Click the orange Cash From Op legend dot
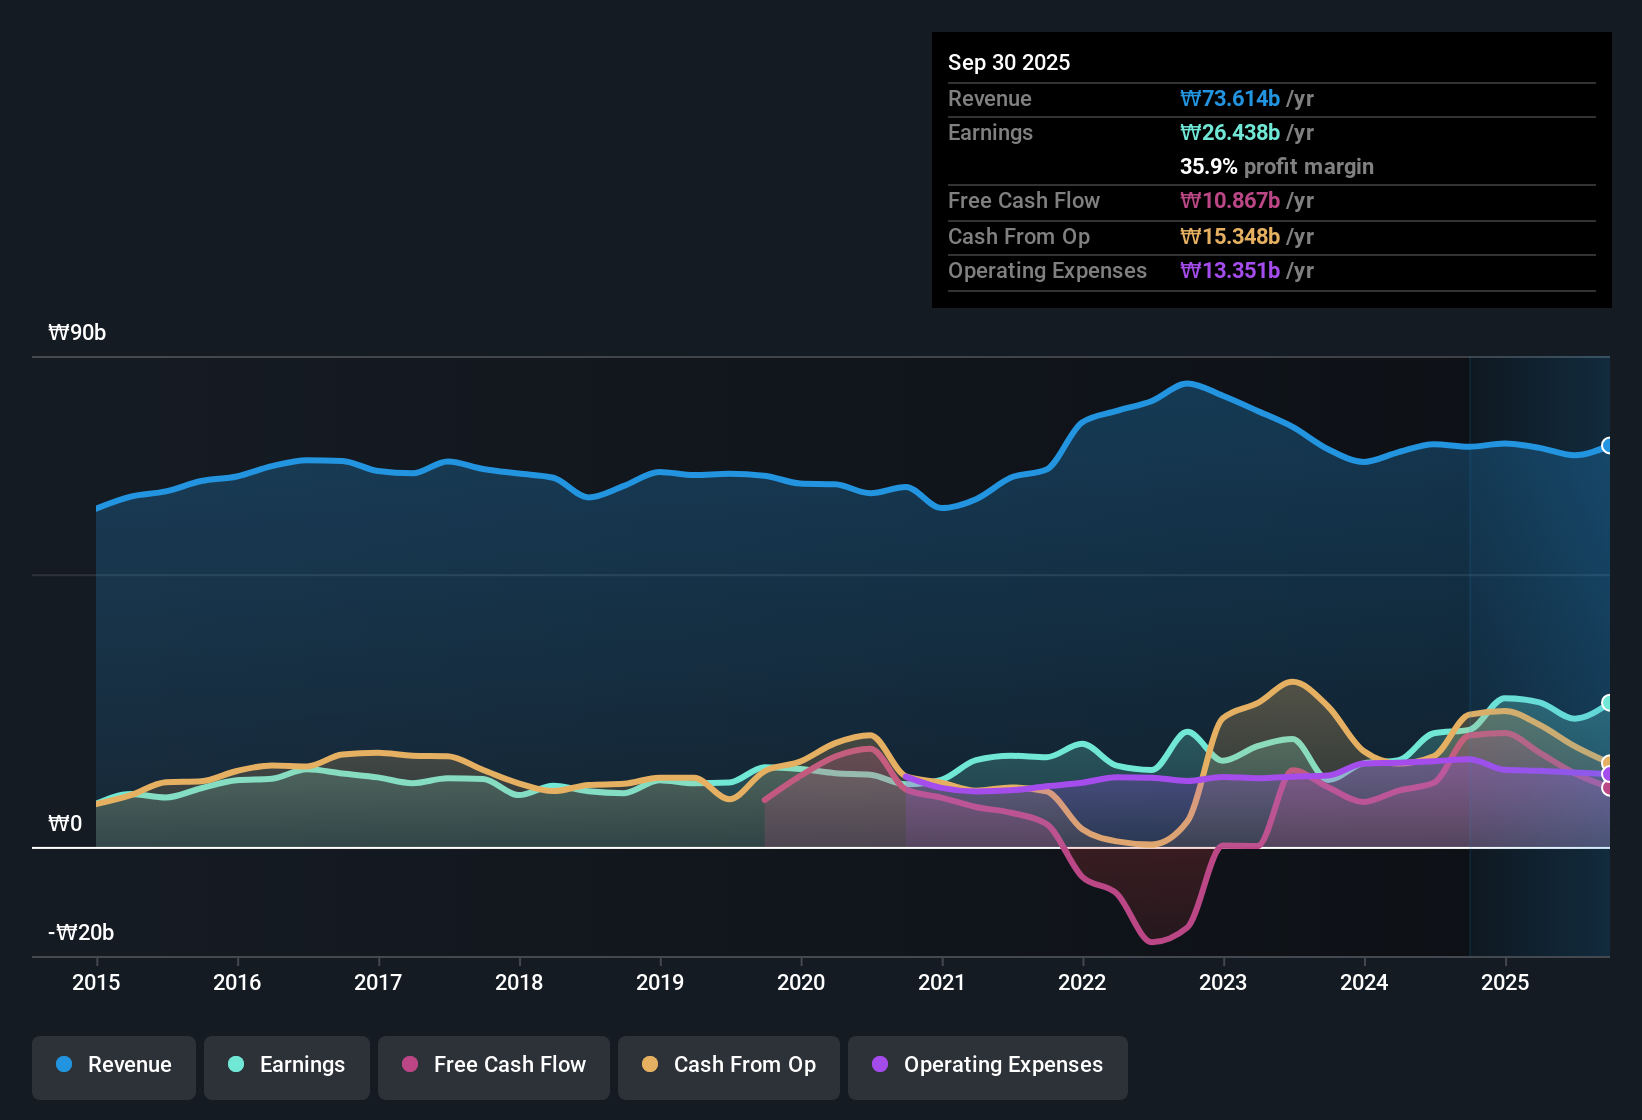The width and height of the screenshot is (1642, 1120). (650, 1065)
